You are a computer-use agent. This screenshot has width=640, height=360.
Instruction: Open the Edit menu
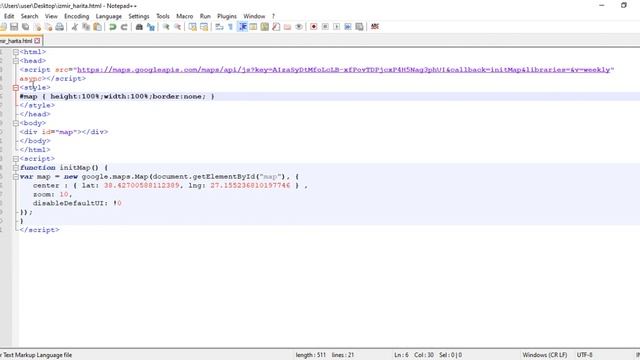pyautogui.click(x=9, y=16)
